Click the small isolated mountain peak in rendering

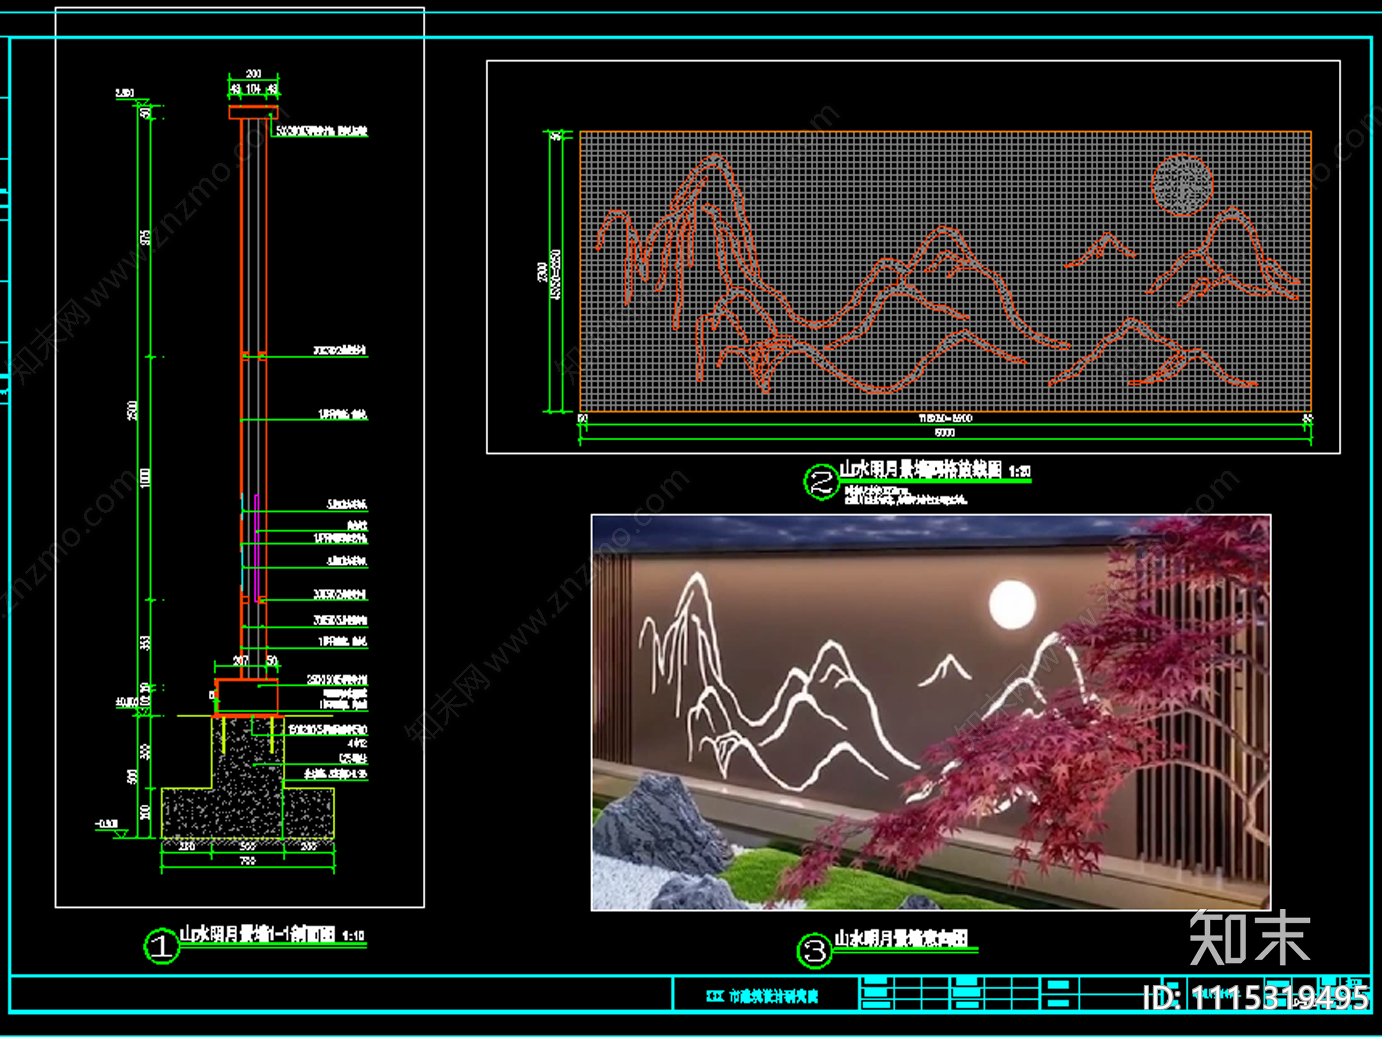coord(945,670)
